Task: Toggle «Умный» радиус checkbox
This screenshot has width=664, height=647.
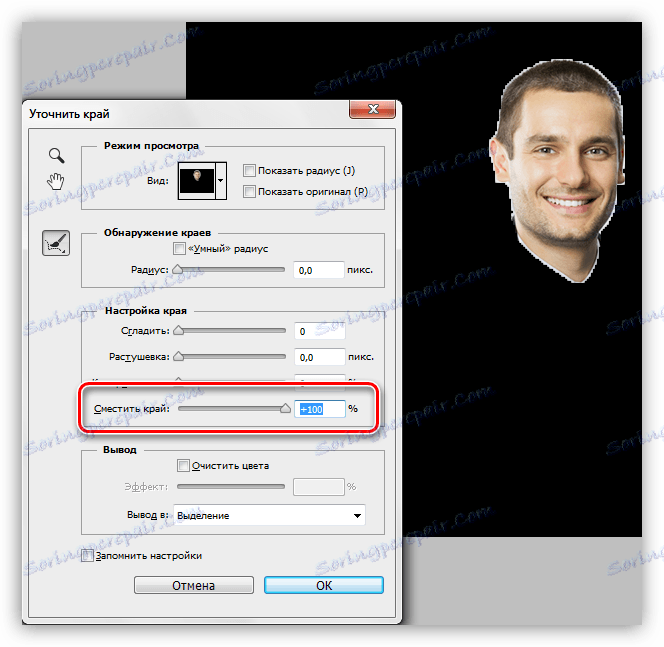Action: (x=179, y=249)
